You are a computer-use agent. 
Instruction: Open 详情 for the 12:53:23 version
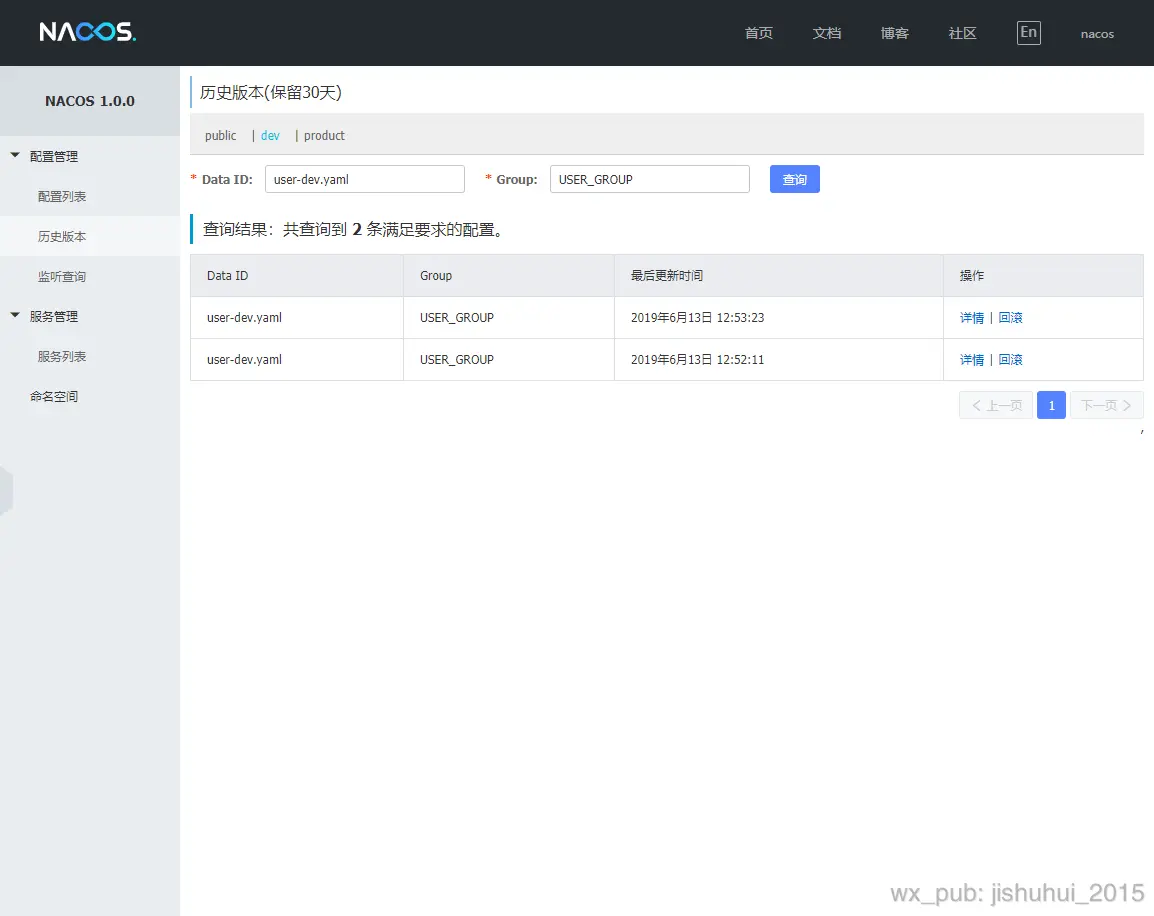[x=971, y=318]
